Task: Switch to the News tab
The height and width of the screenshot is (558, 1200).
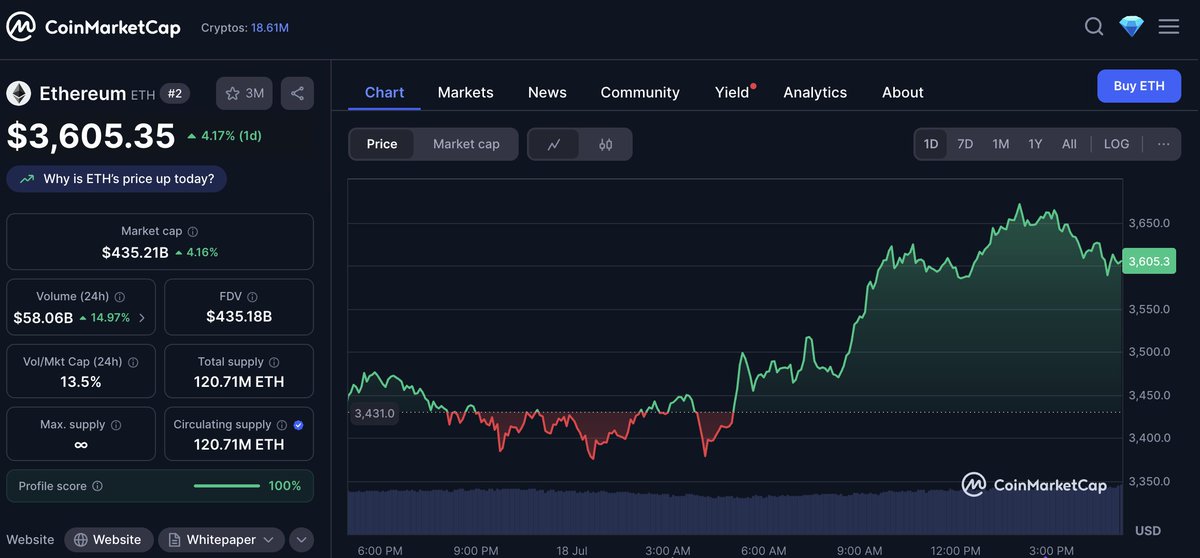Action: pos(547,92)
